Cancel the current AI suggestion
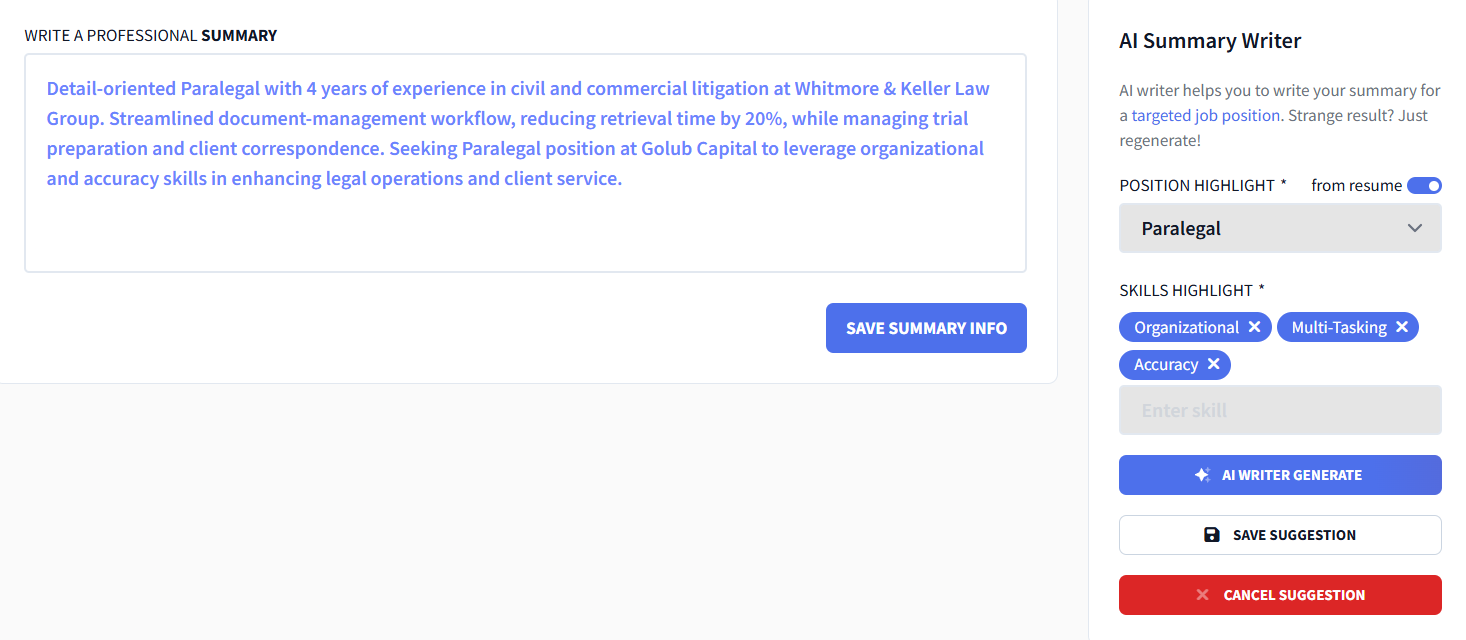This screenshot has height=640, width=1466. pyautogui.click(x=1280, y=595)
